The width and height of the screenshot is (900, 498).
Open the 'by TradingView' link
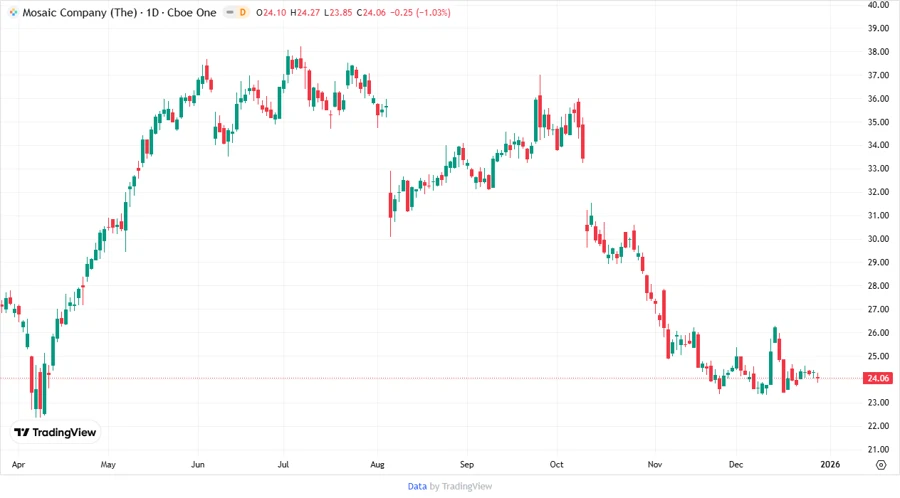click(x=461, y=487)
